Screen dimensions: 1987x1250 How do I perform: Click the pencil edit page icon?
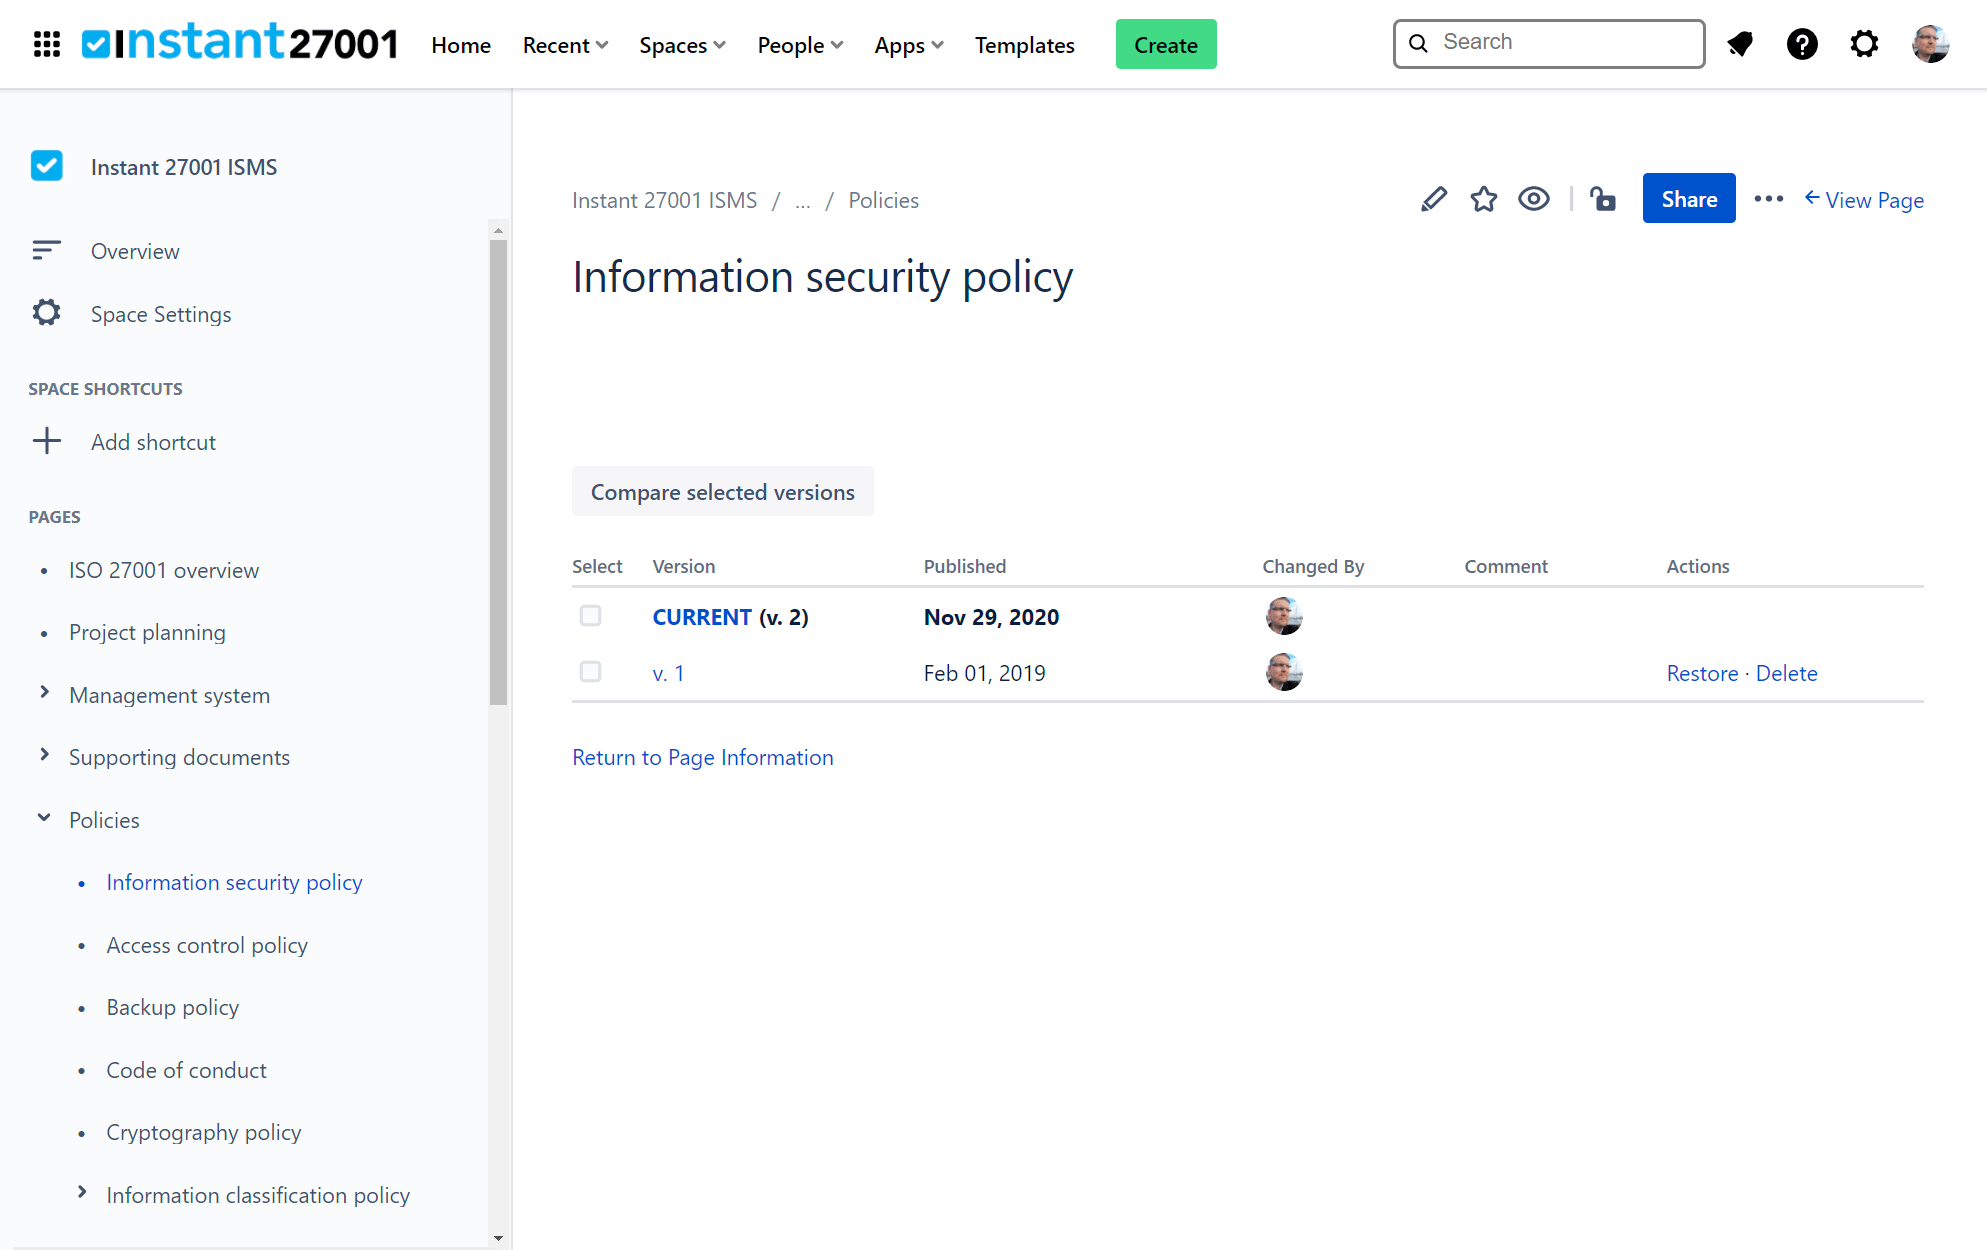coord(1433,199)
